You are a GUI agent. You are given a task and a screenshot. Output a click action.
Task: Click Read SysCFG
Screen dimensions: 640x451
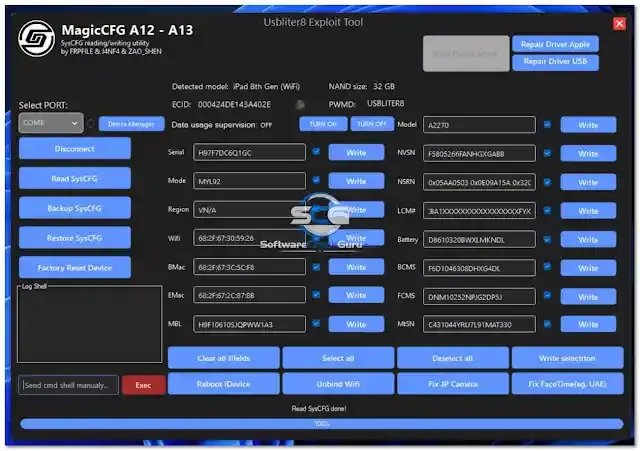(x=75, y=178)
